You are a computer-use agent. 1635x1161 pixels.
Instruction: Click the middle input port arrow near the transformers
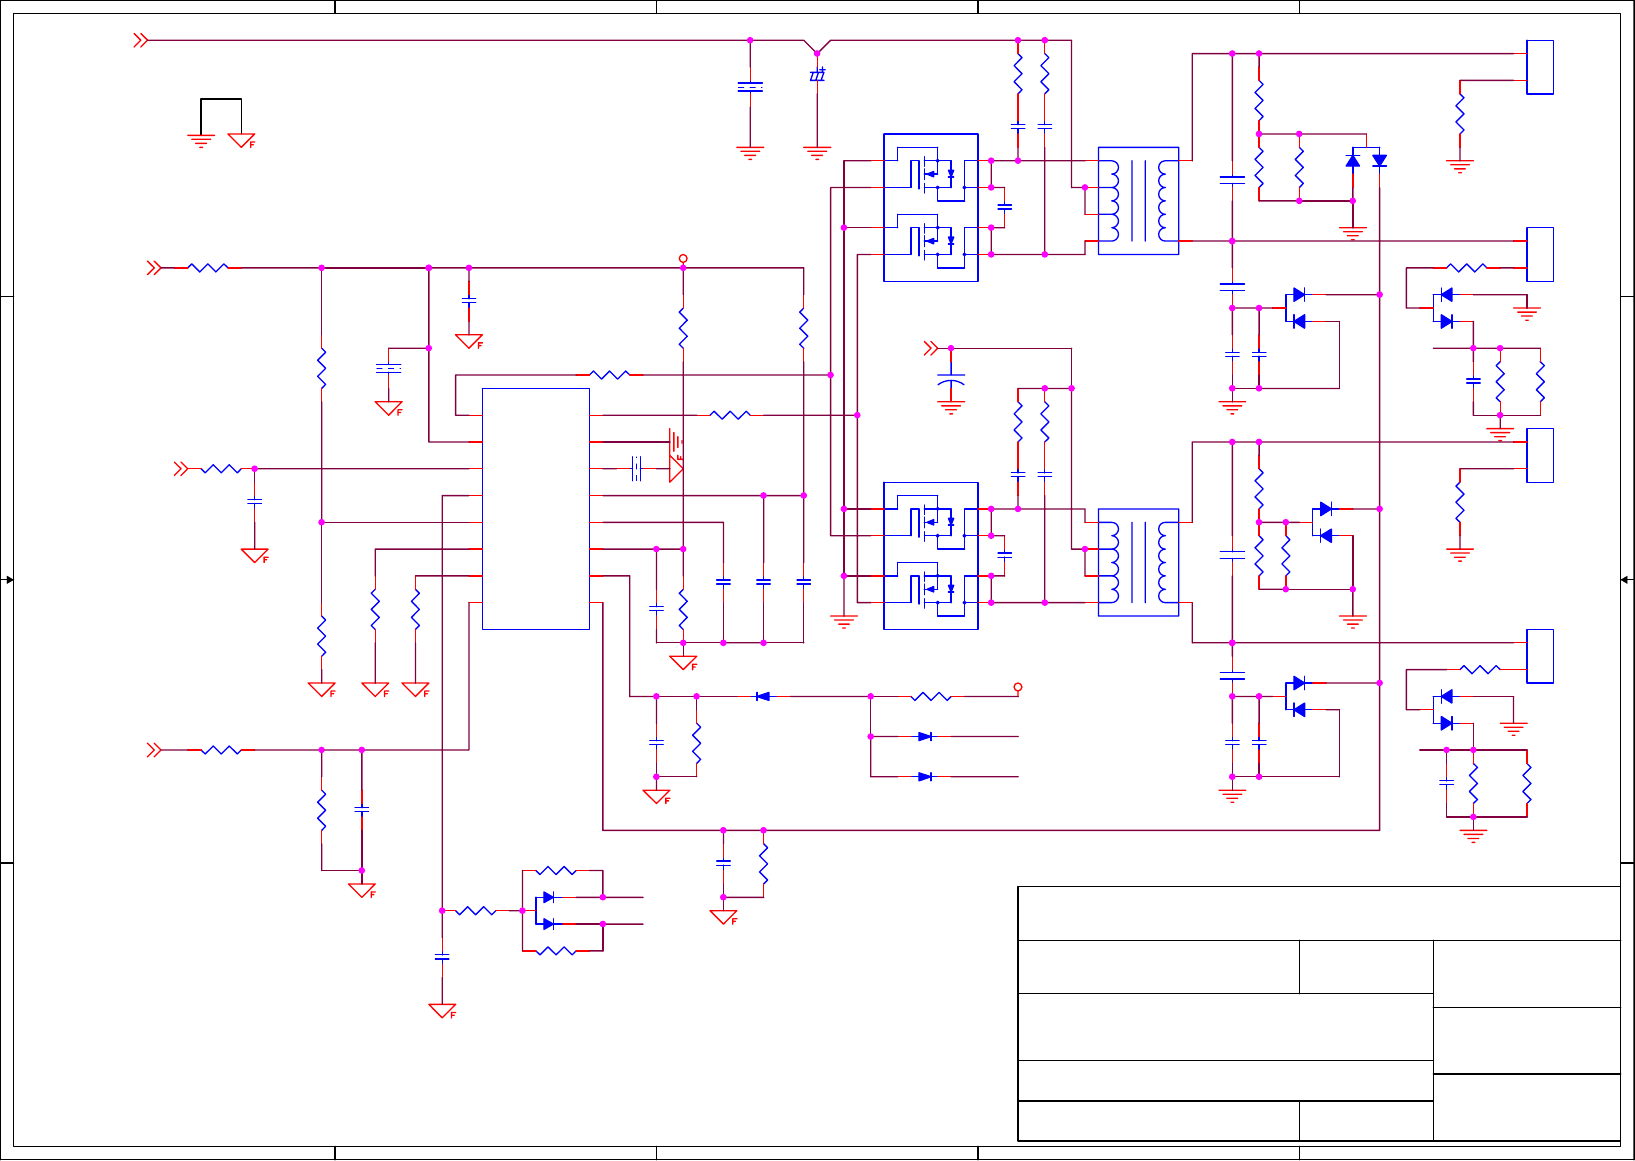(931, 348)
